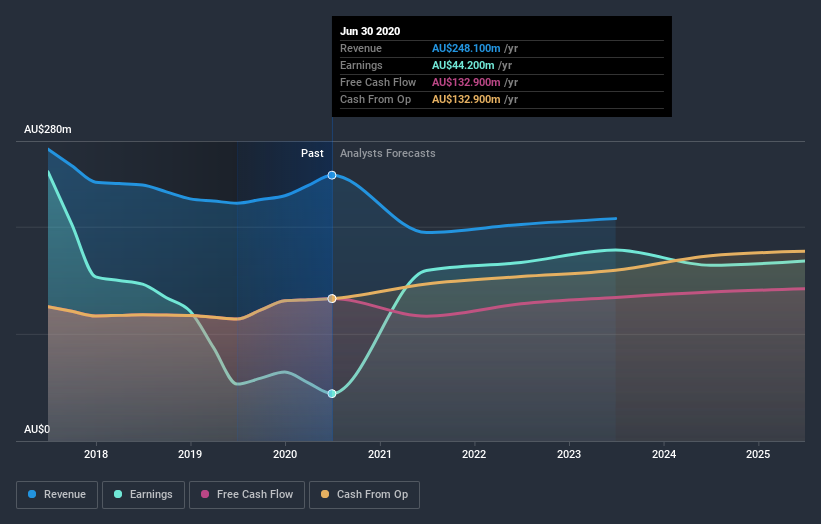Toggle the Revenue legend button

(x=57, y=495)
